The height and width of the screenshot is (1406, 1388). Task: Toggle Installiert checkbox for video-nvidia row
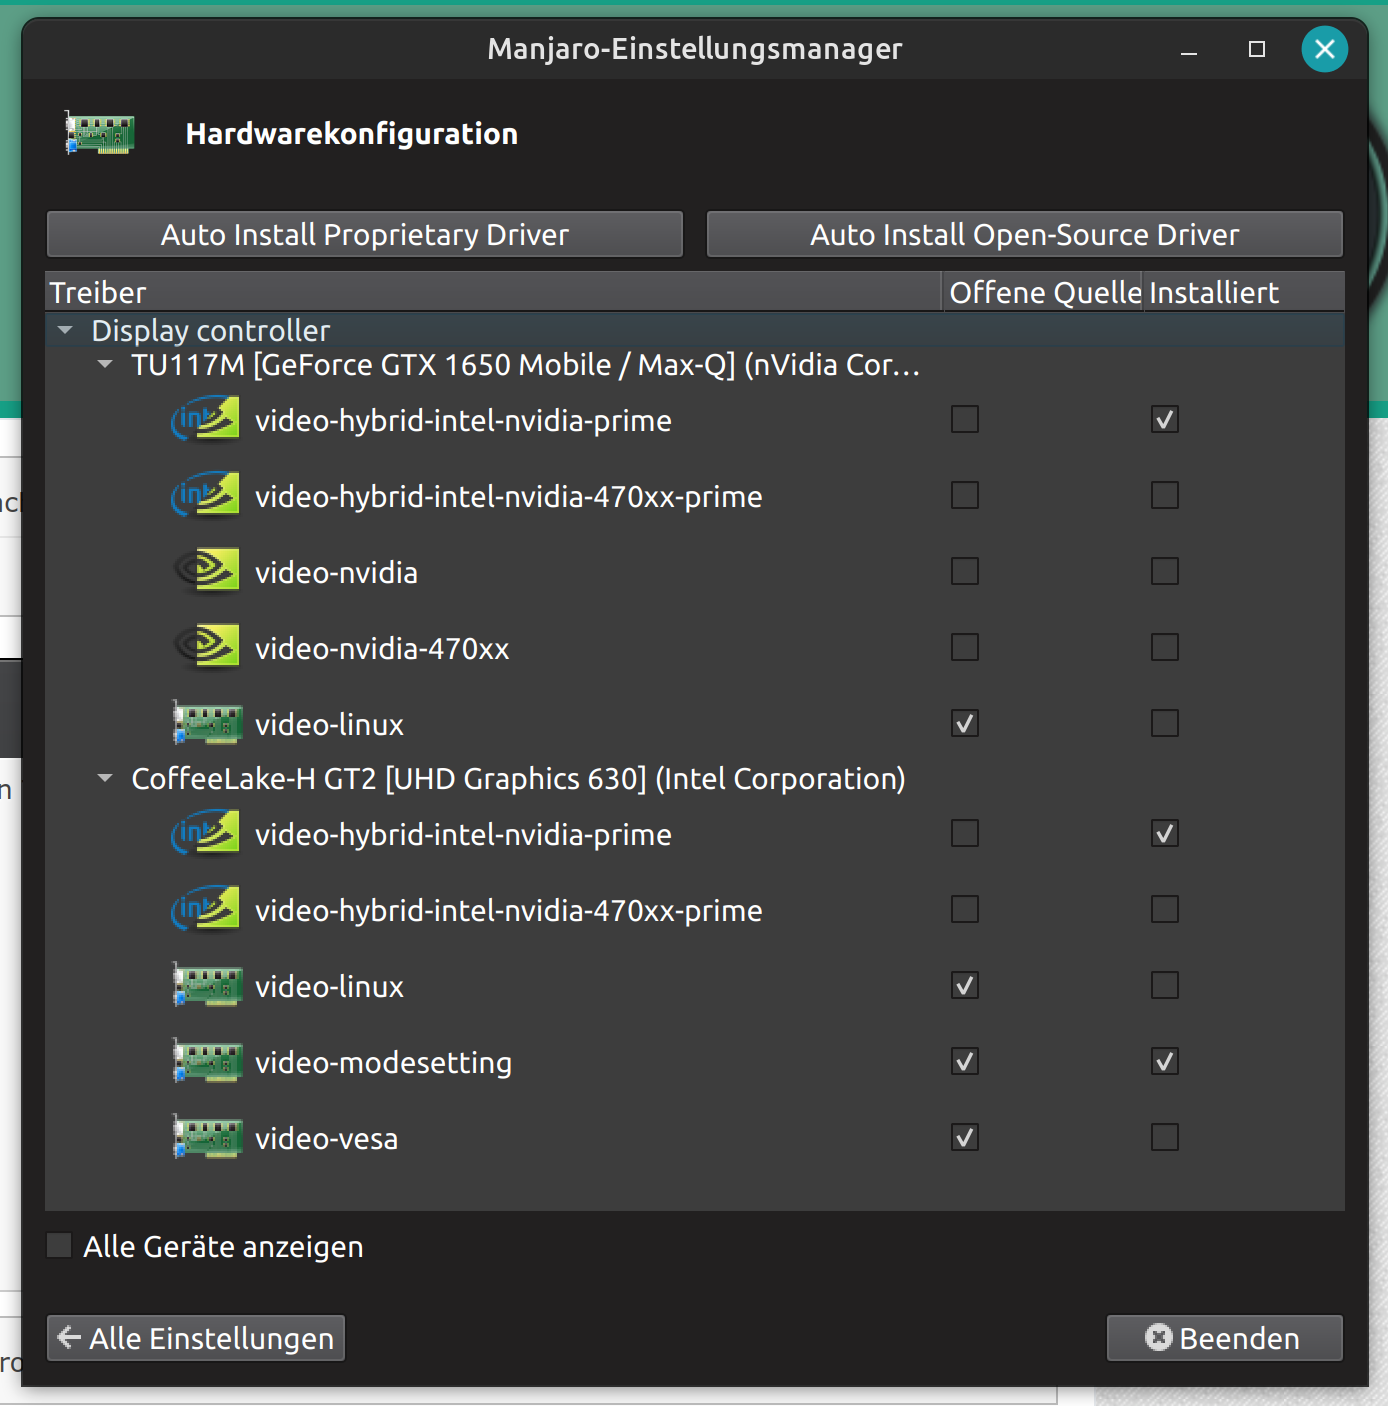click(x=1164, y=572)
